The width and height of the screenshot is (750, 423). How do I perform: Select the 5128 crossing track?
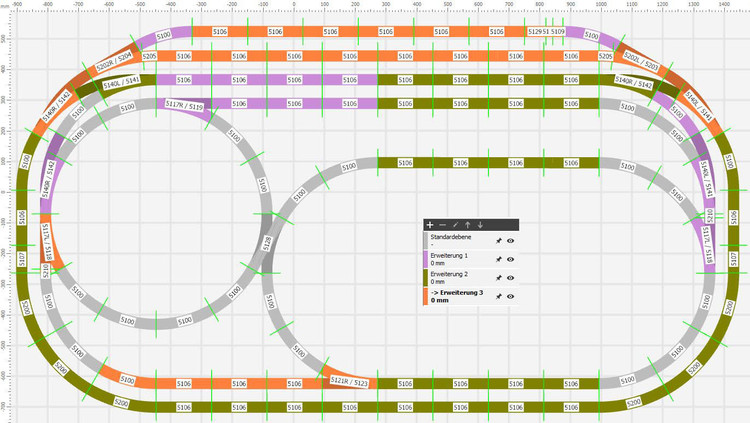click(x=267, y=243)
